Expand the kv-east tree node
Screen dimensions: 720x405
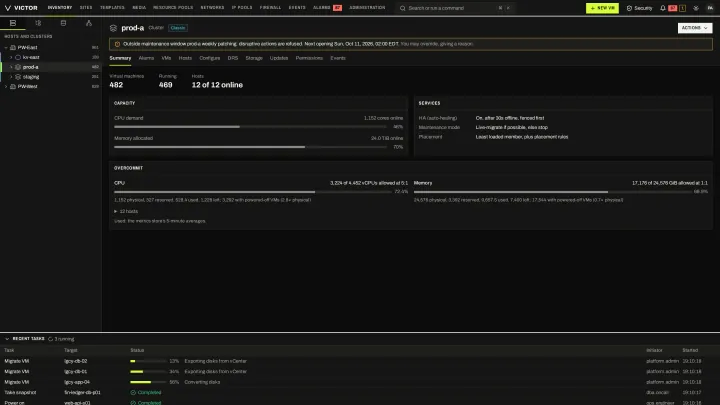point(11,57)
